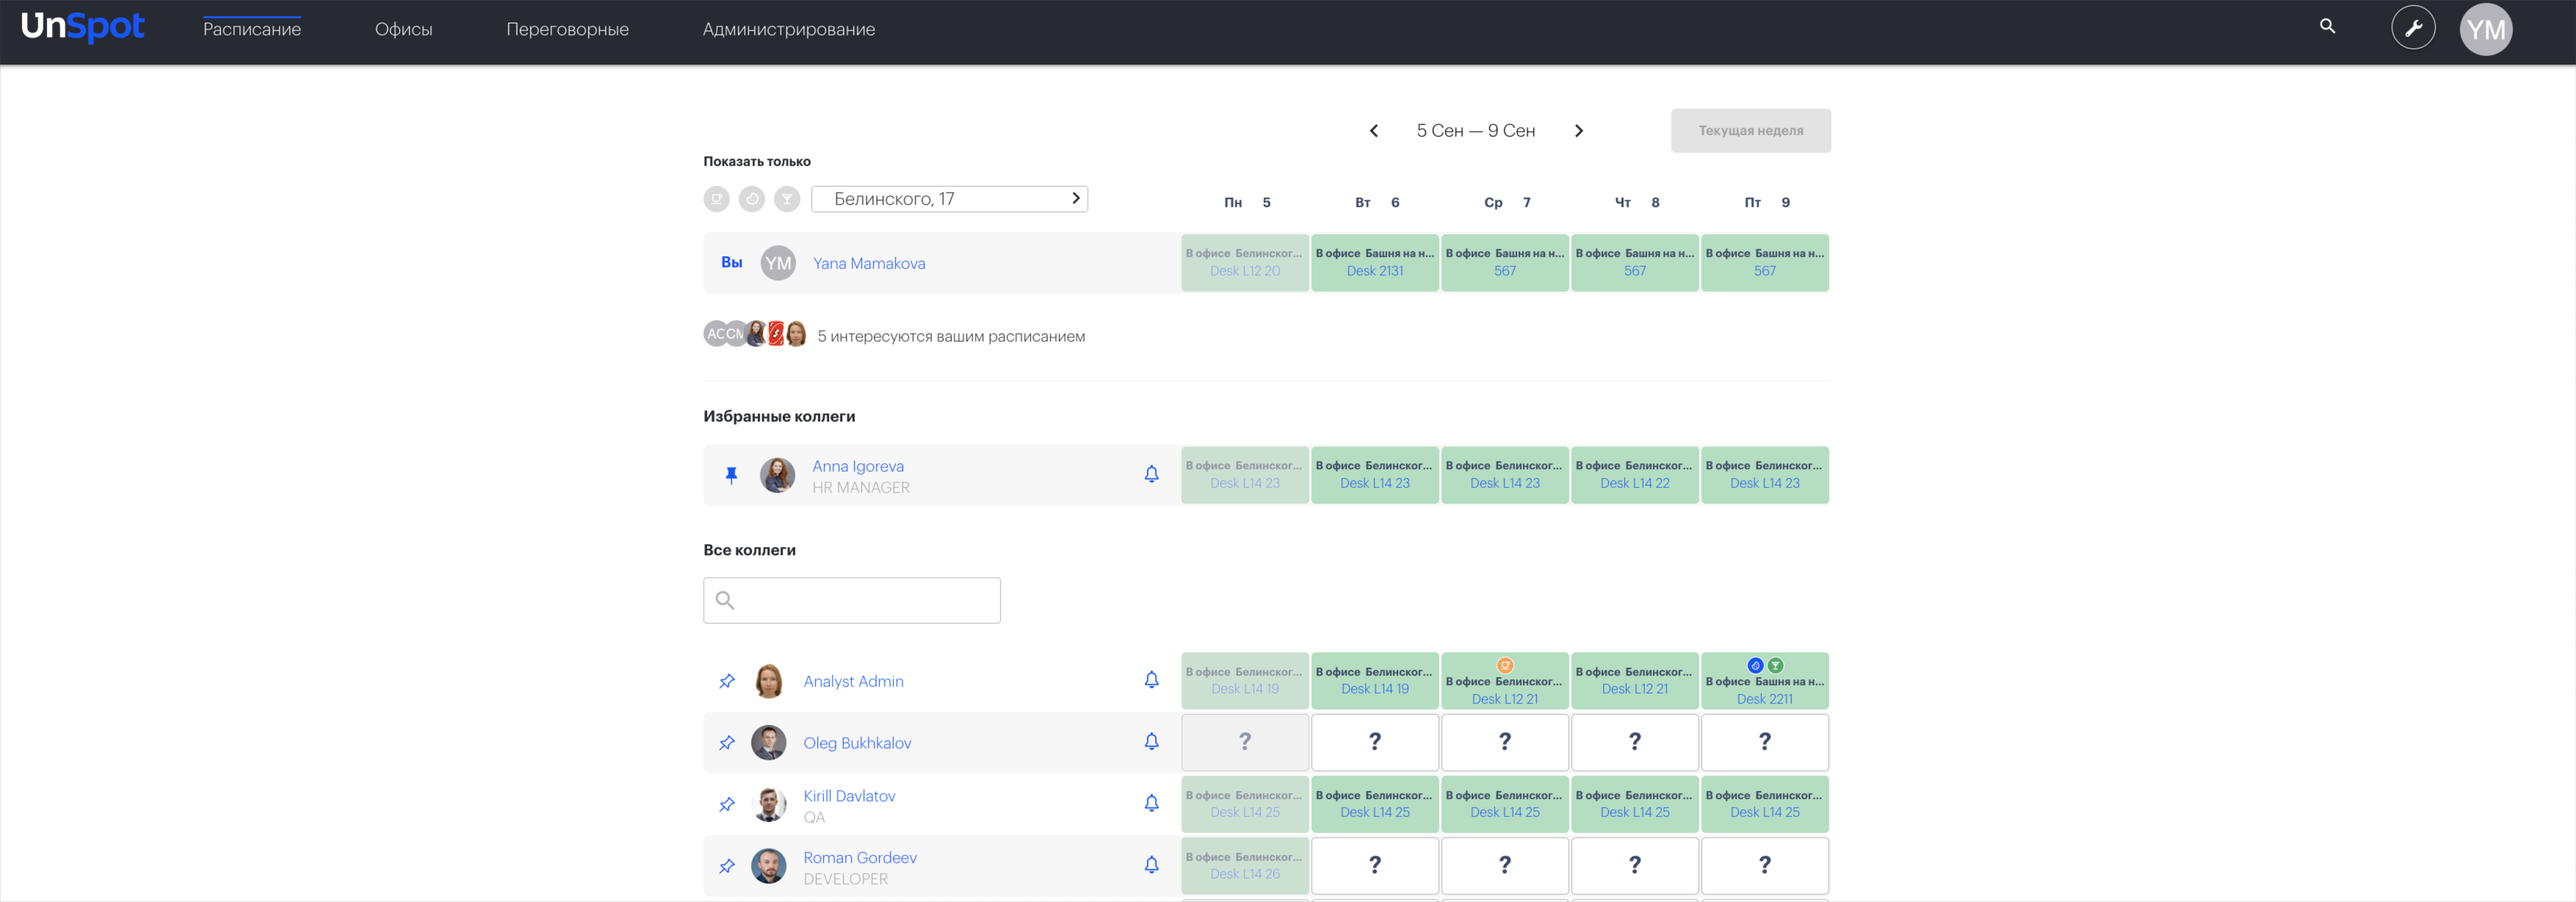Open Analyst Admin's Thursday Desk L12 21
Screen dimensions: 2576x902
point(1635,681)
